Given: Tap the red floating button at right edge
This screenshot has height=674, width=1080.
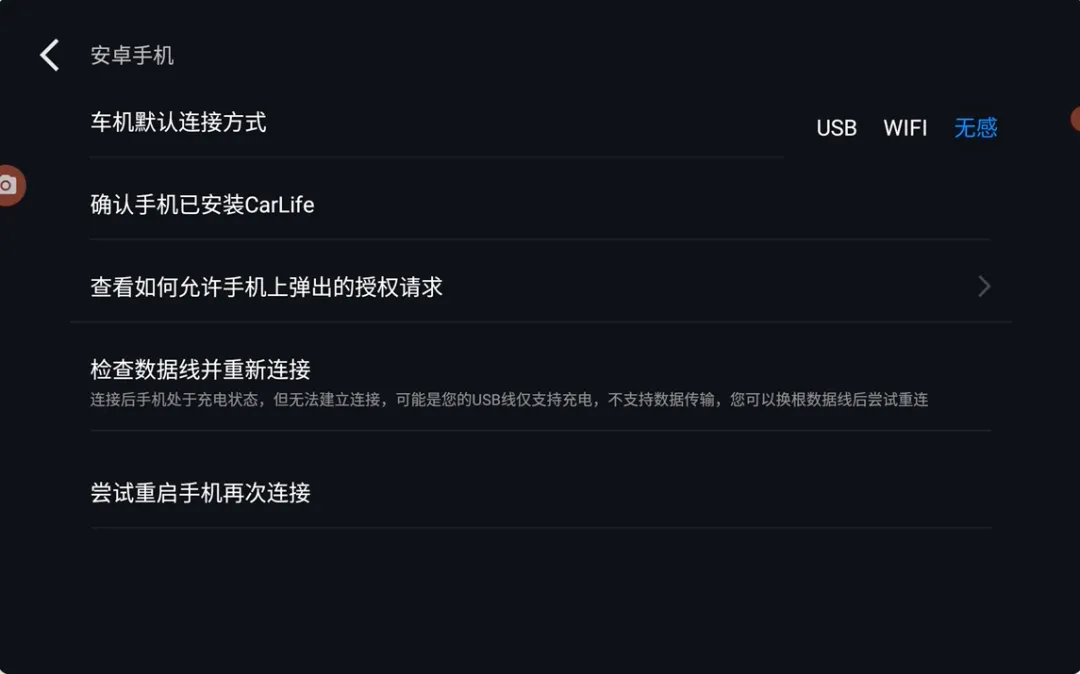Looking at the screenshot, I should [x=1075, y=120].
